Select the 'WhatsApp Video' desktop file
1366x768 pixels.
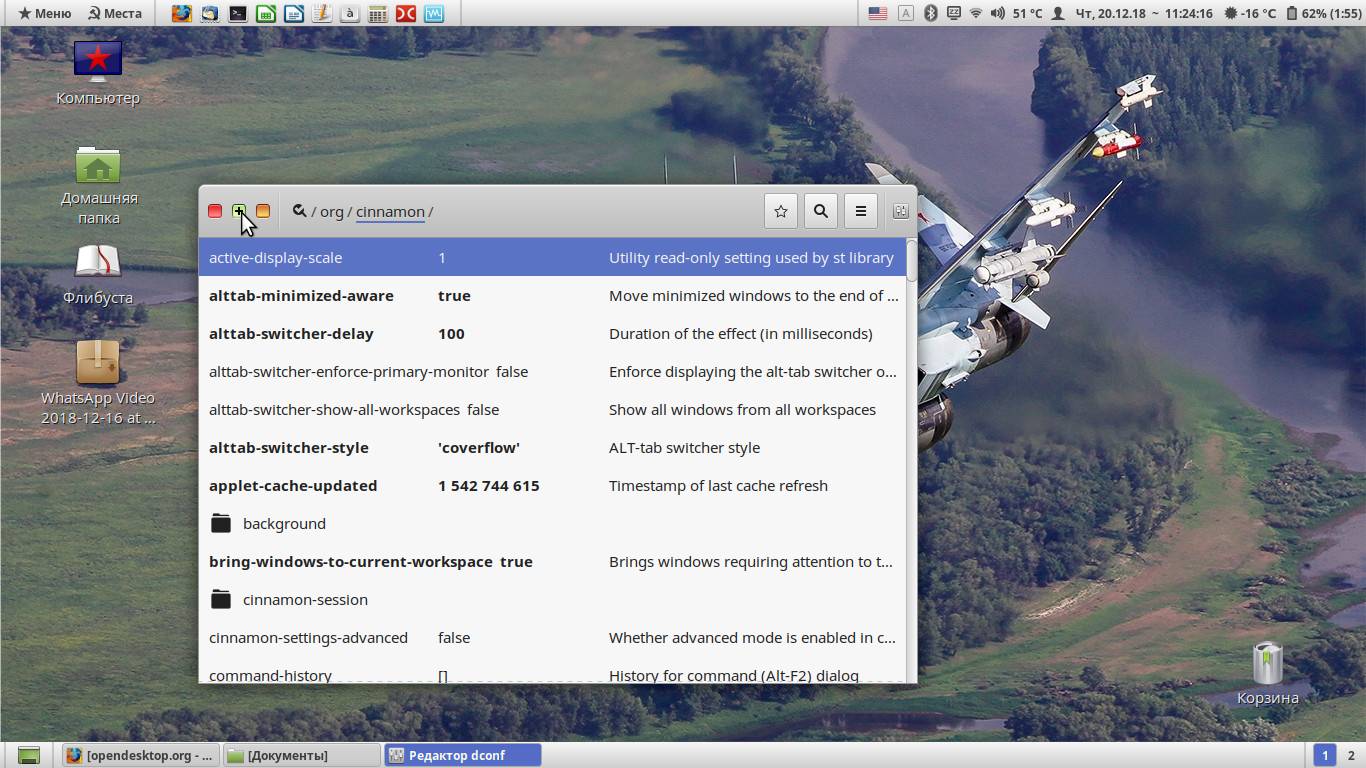98,383
